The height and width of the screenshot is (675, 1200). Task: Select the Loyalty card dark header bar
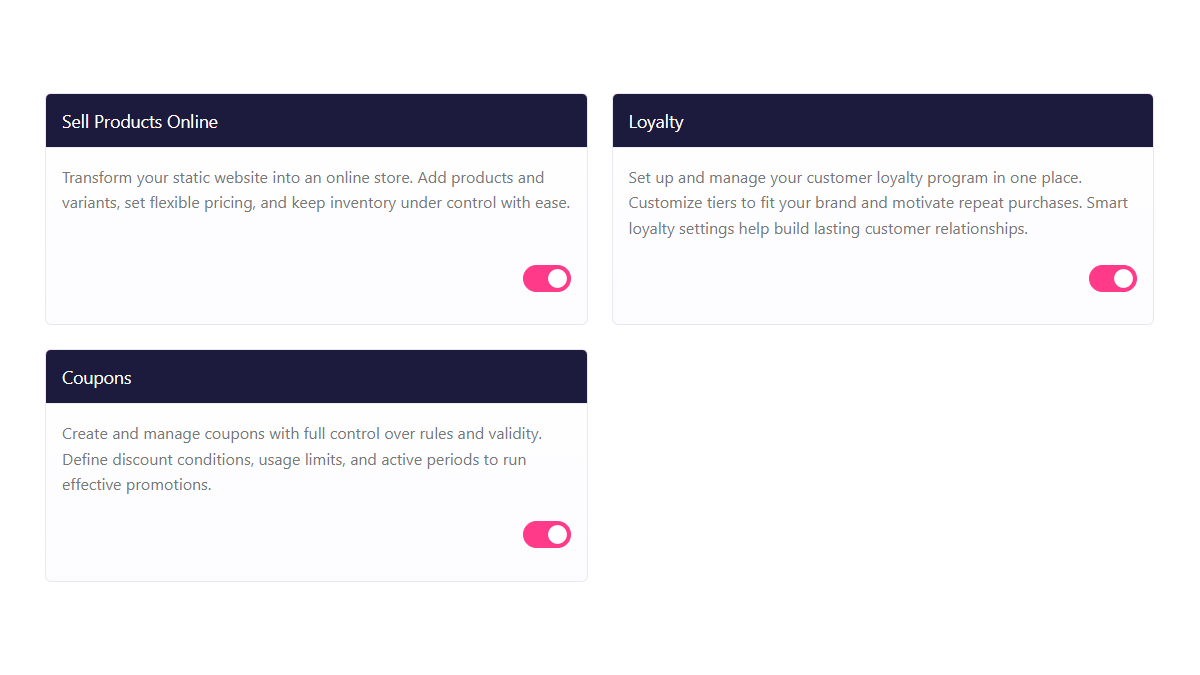pyautogui.click(x=883, y=121)
